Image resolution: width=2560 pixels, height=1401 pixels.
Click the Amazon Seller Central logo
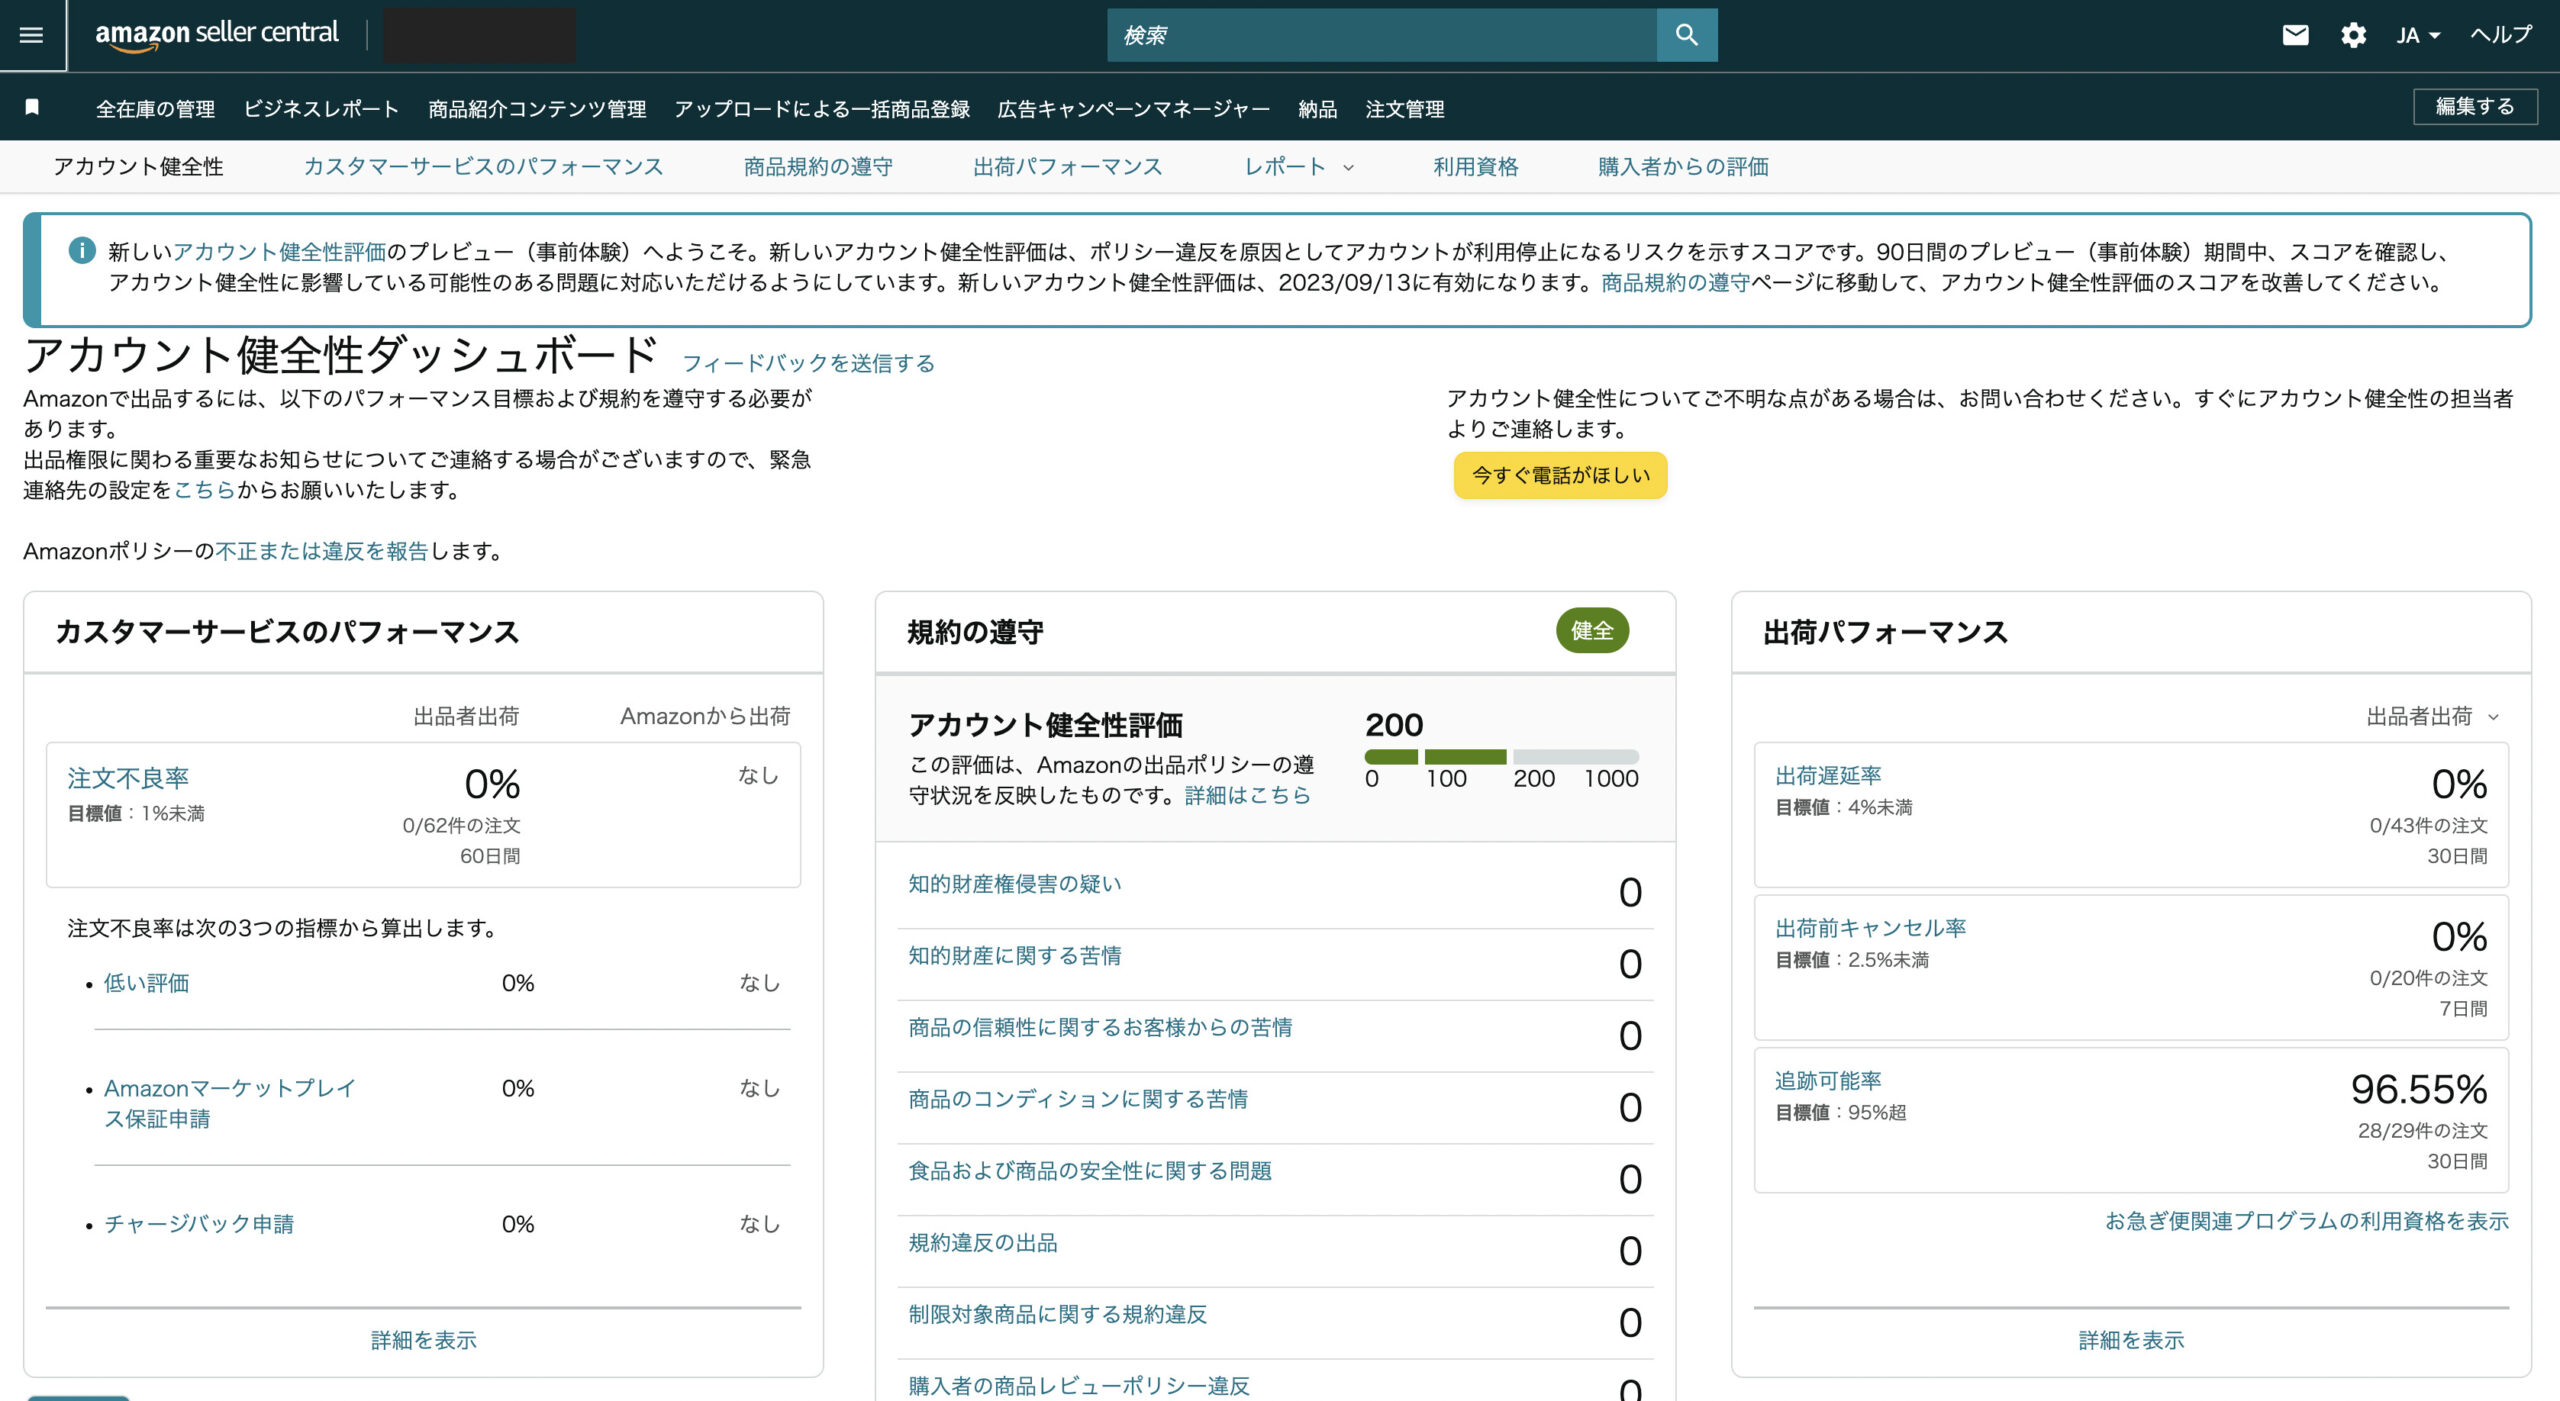point(216,34)
